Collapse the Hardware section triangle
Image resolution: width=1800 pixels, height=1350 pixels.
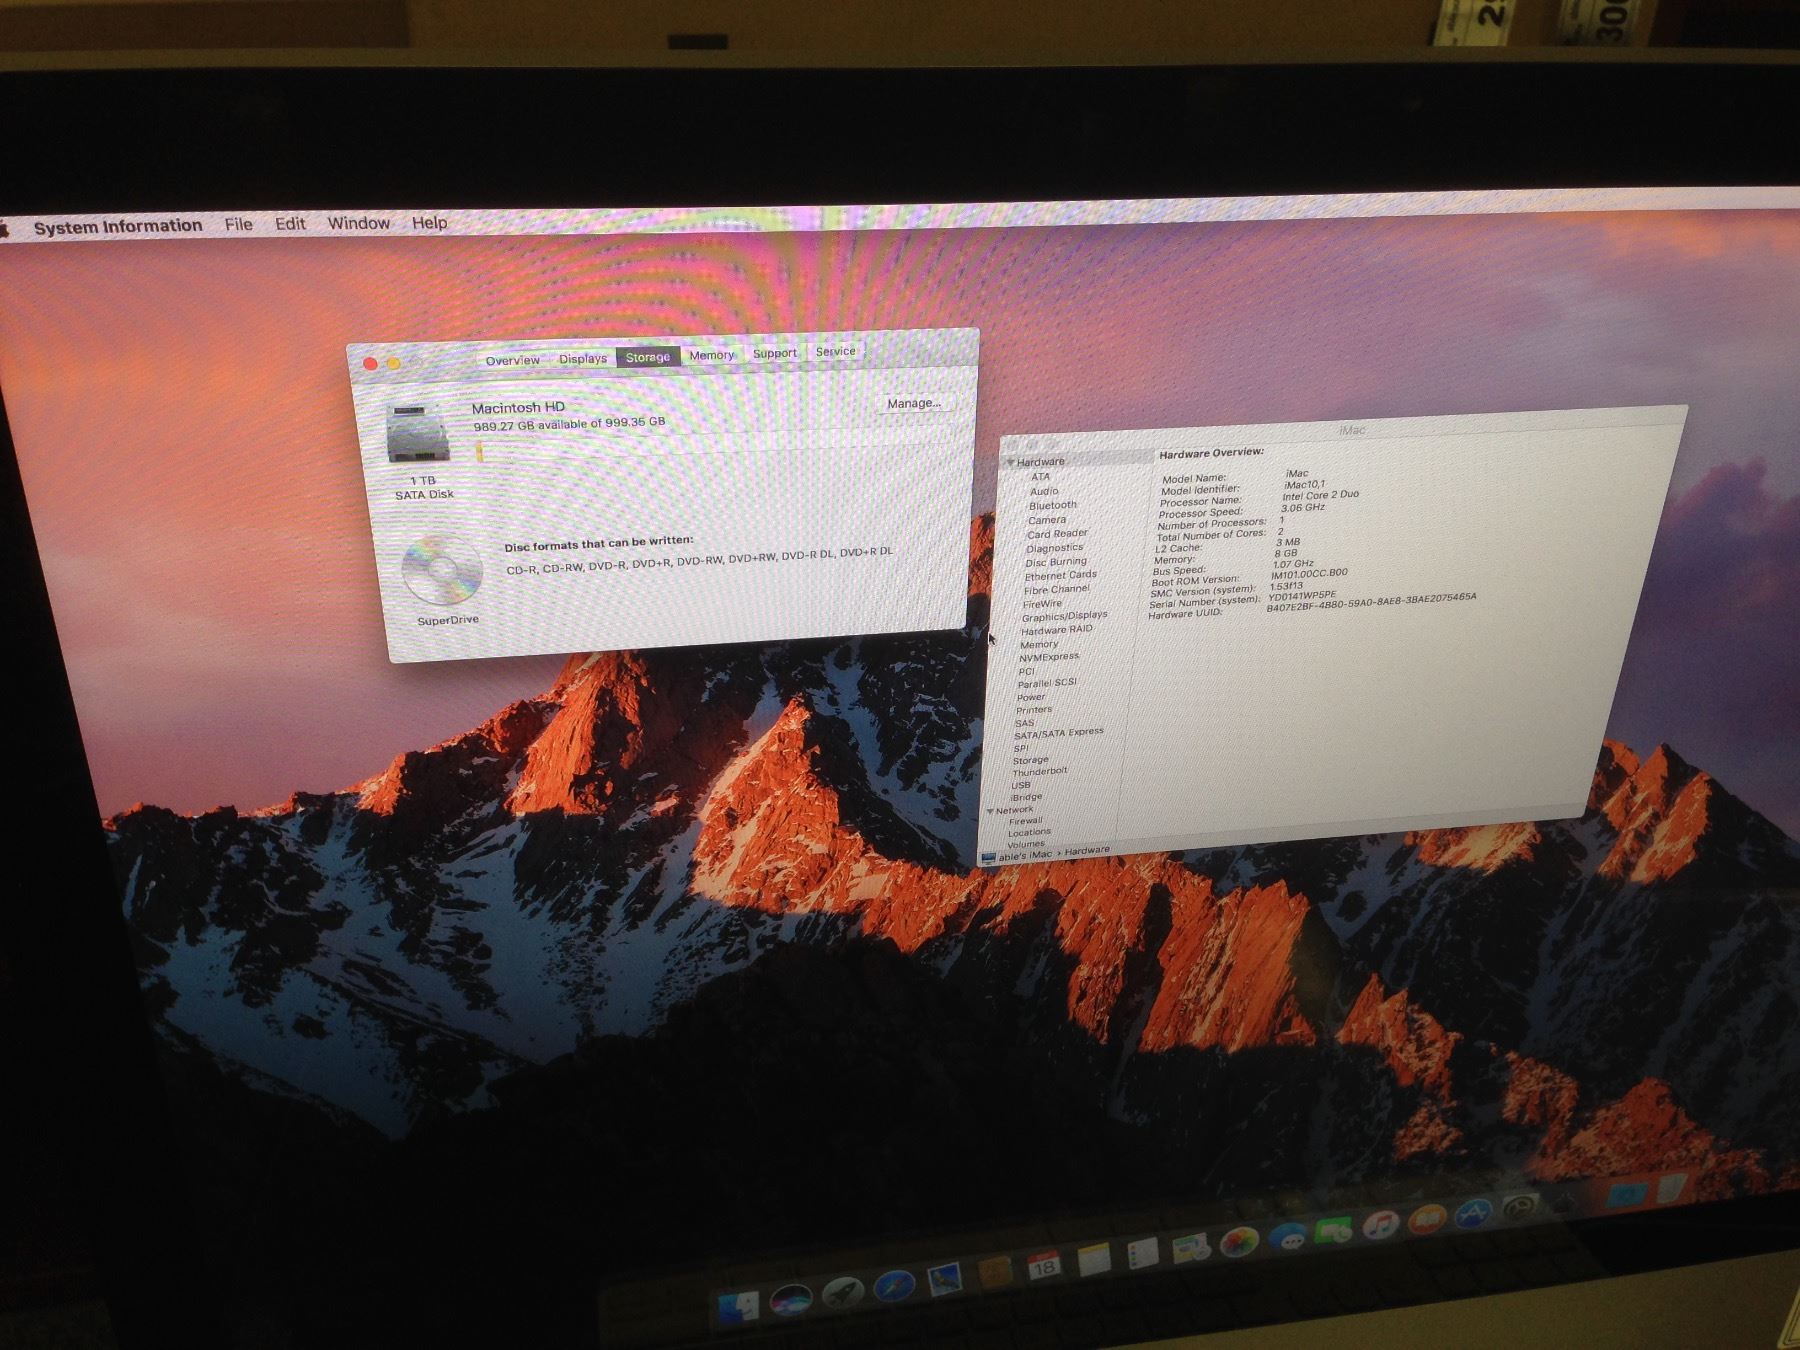click(x=1011, y=462)
